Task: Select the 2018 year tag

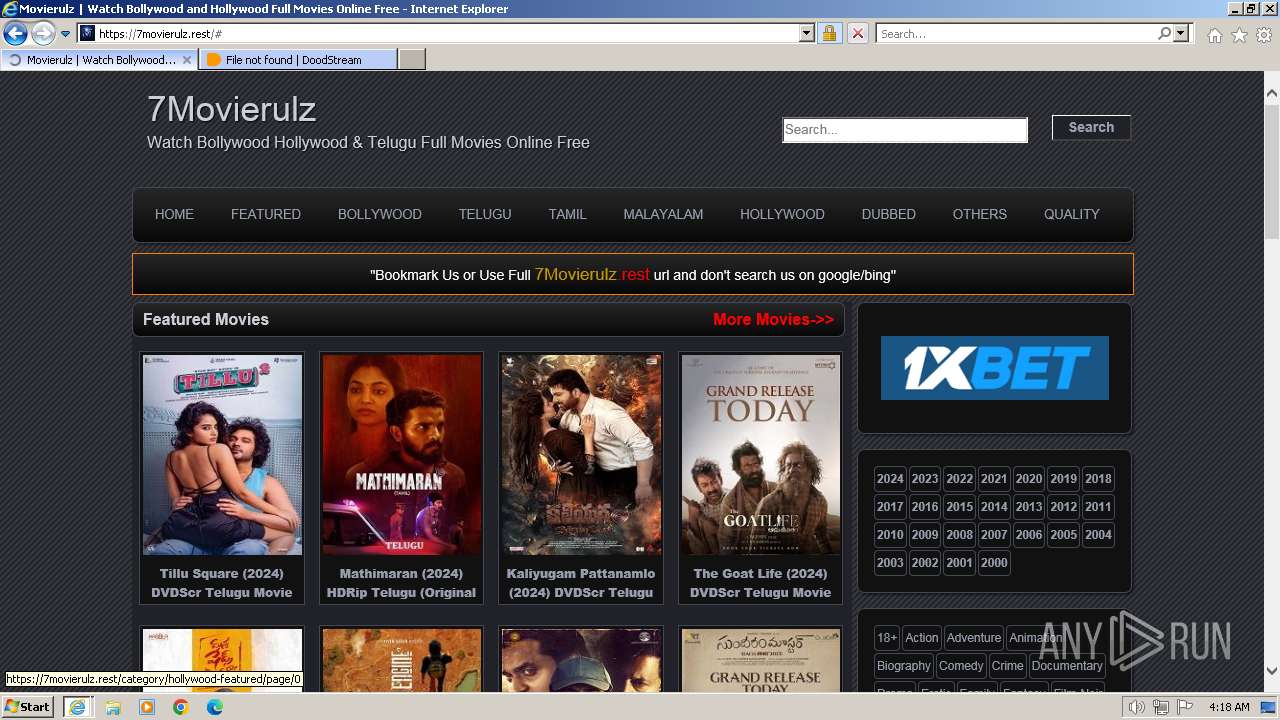Action: [1098, 479]
